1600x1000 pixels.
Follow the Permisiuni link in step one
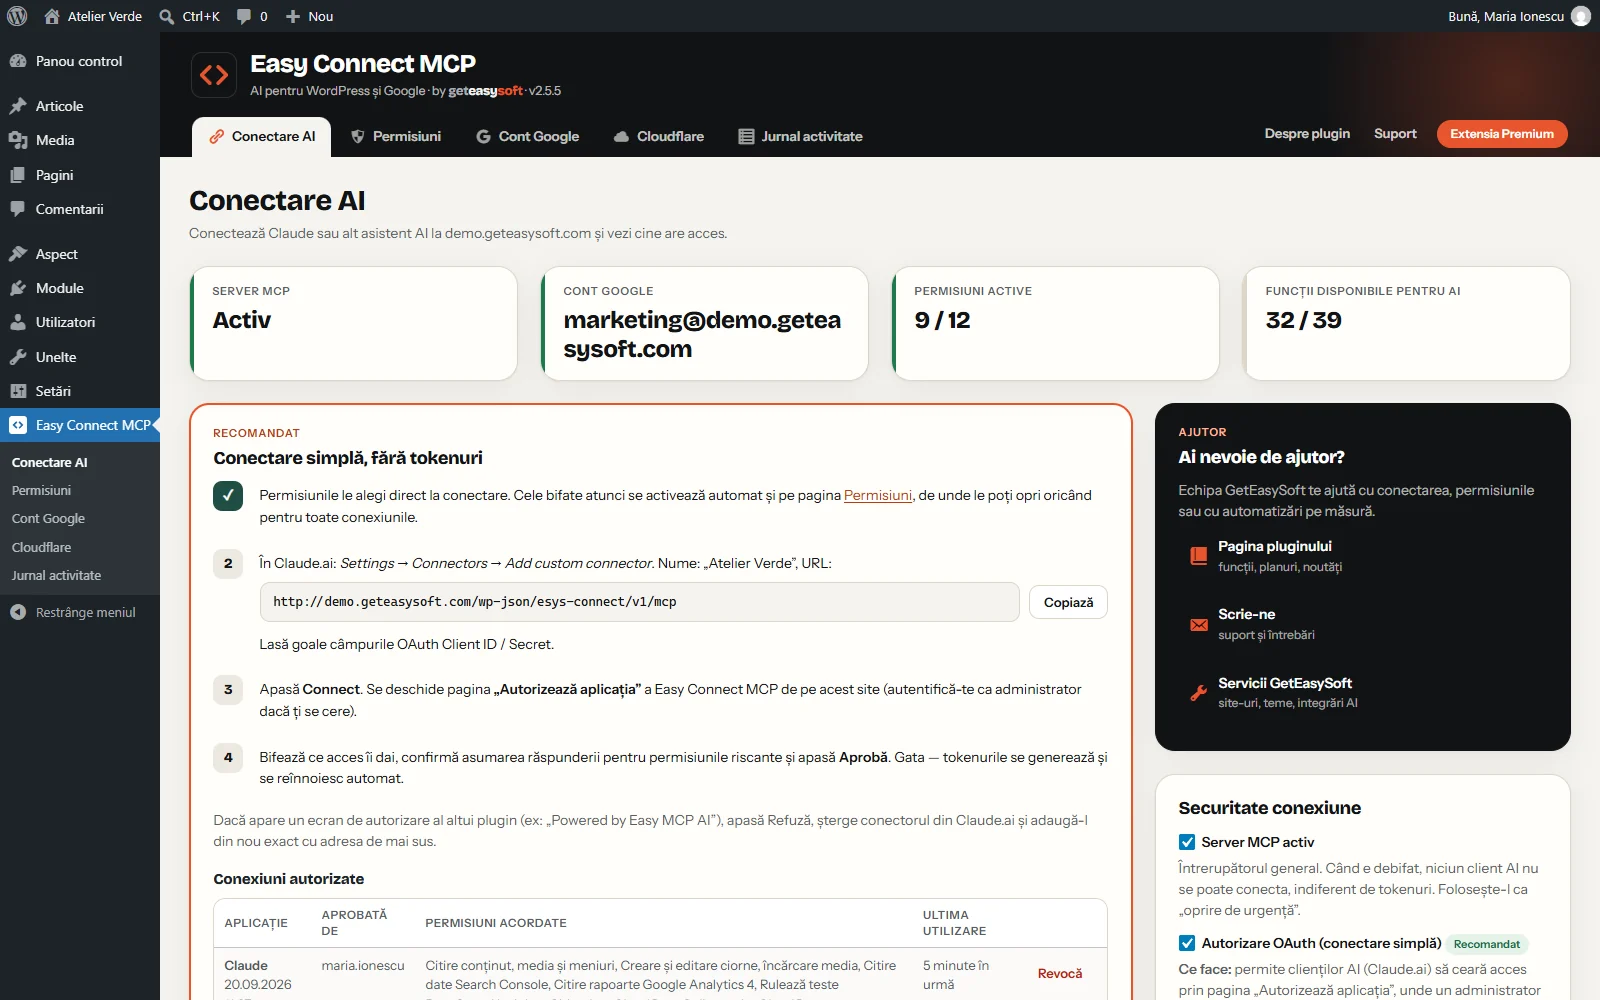878,495
